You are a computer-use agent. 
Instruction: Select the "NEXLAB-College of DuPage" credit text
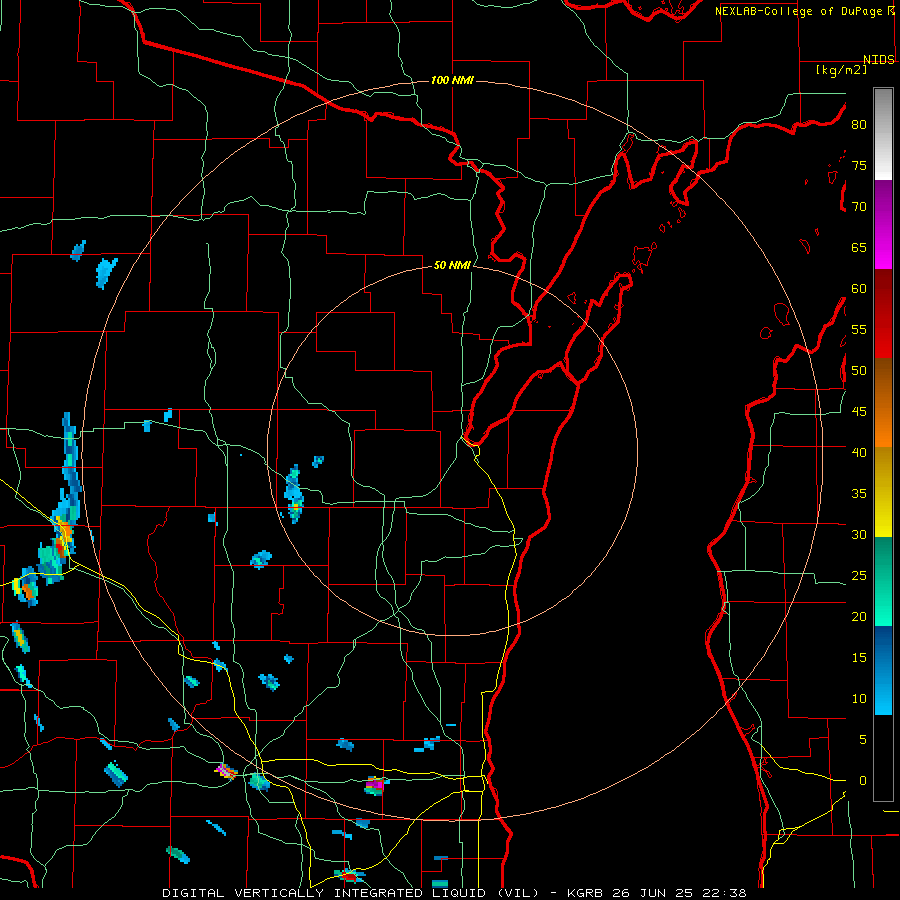[799, 11]
